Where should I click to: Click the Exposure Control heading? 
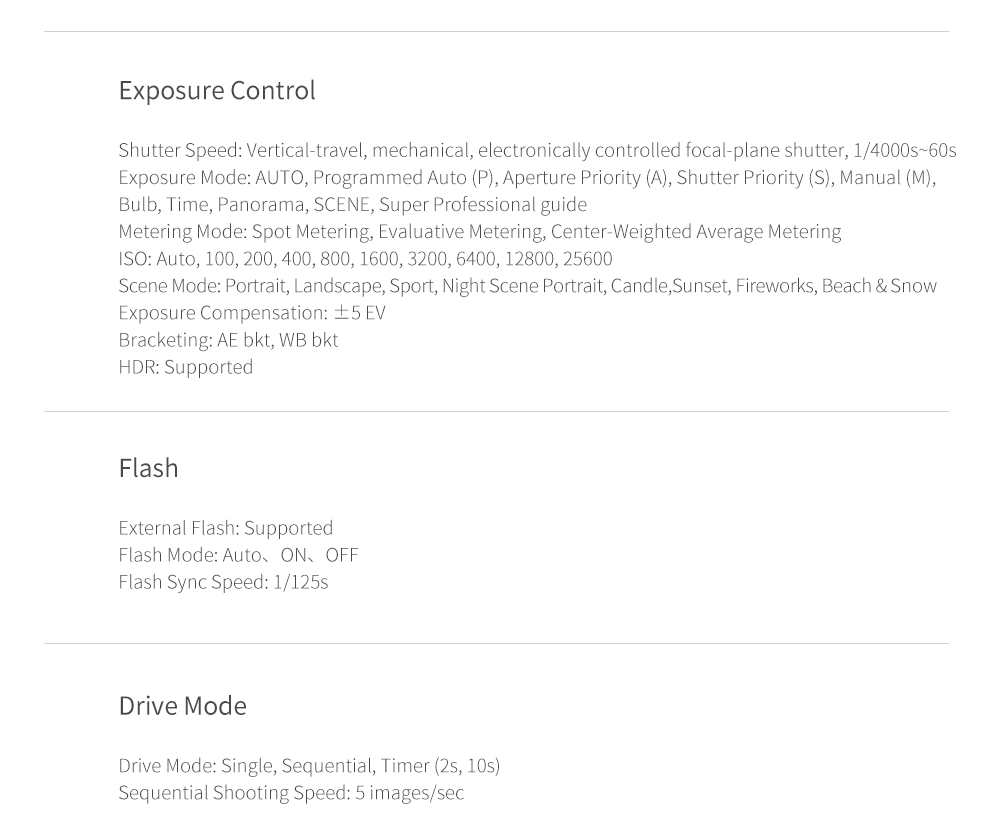point(217,90)
